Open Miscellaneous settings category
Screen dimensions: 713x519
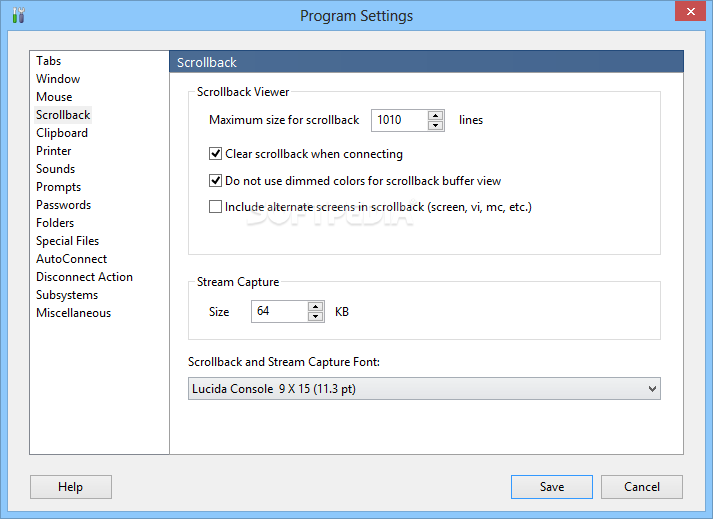click(x=73, y=313)
